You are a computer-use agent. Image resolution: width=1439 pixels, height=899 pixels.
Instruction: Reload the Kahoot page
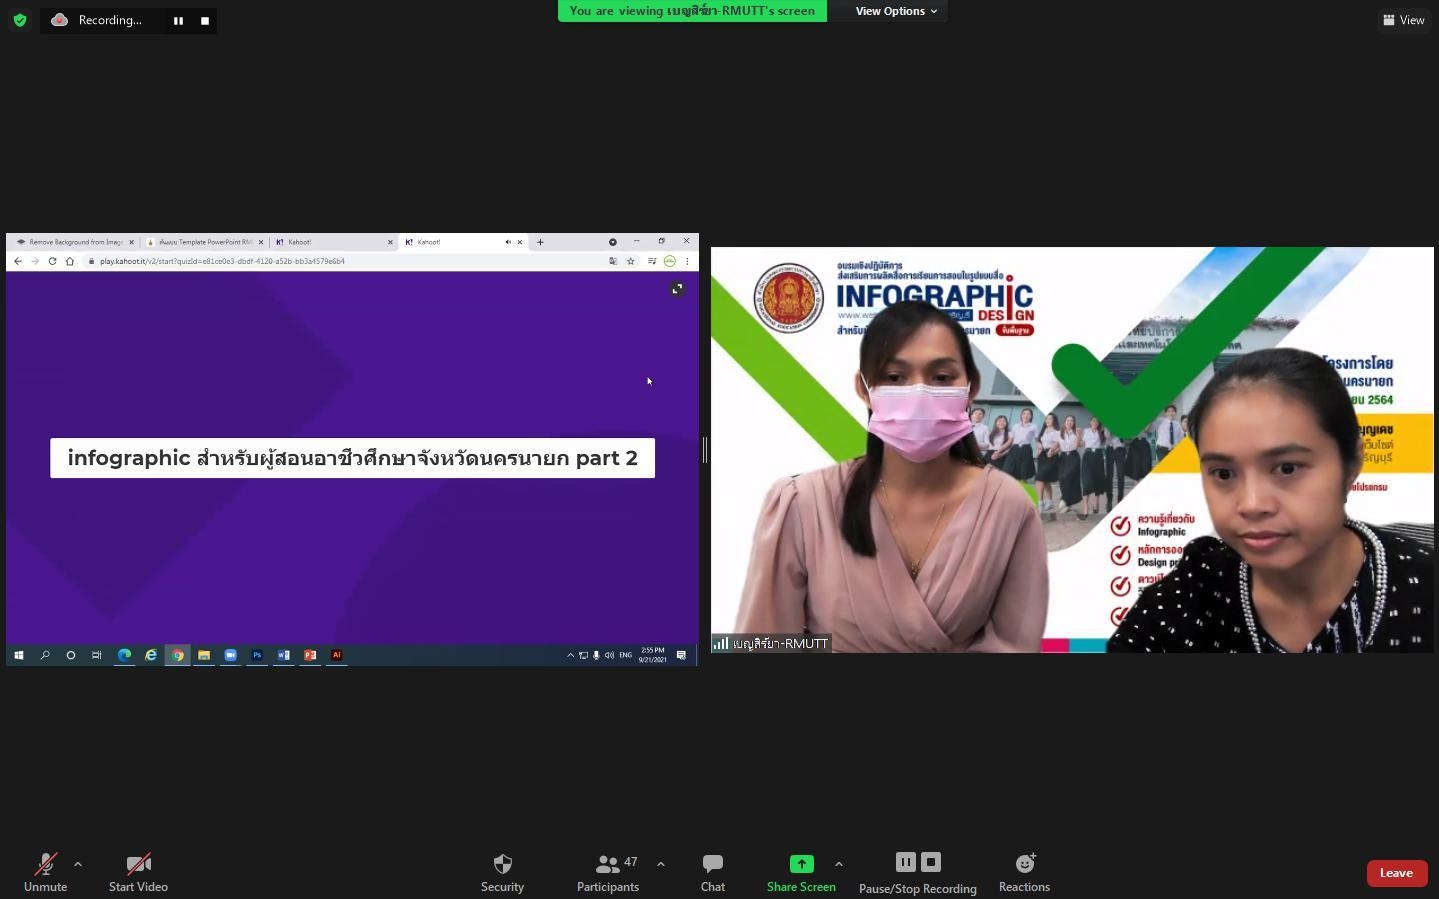click(x=52, y=261)
